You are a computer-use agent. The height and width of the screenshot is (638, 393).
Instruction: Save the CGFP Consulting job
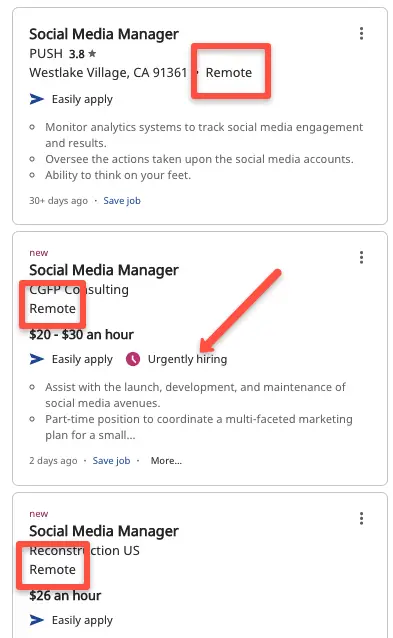pyautogui.click(x=111, y=461)
